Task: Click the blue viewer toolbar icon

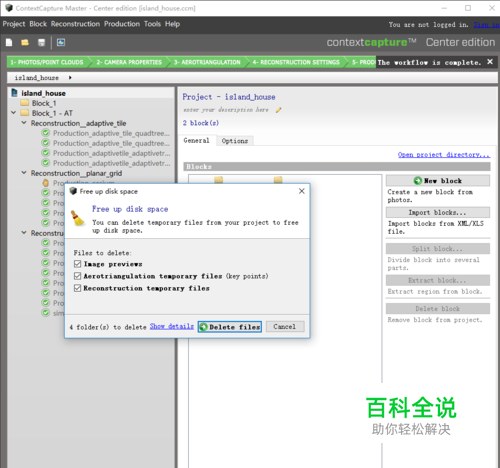Action: (61, 42)
